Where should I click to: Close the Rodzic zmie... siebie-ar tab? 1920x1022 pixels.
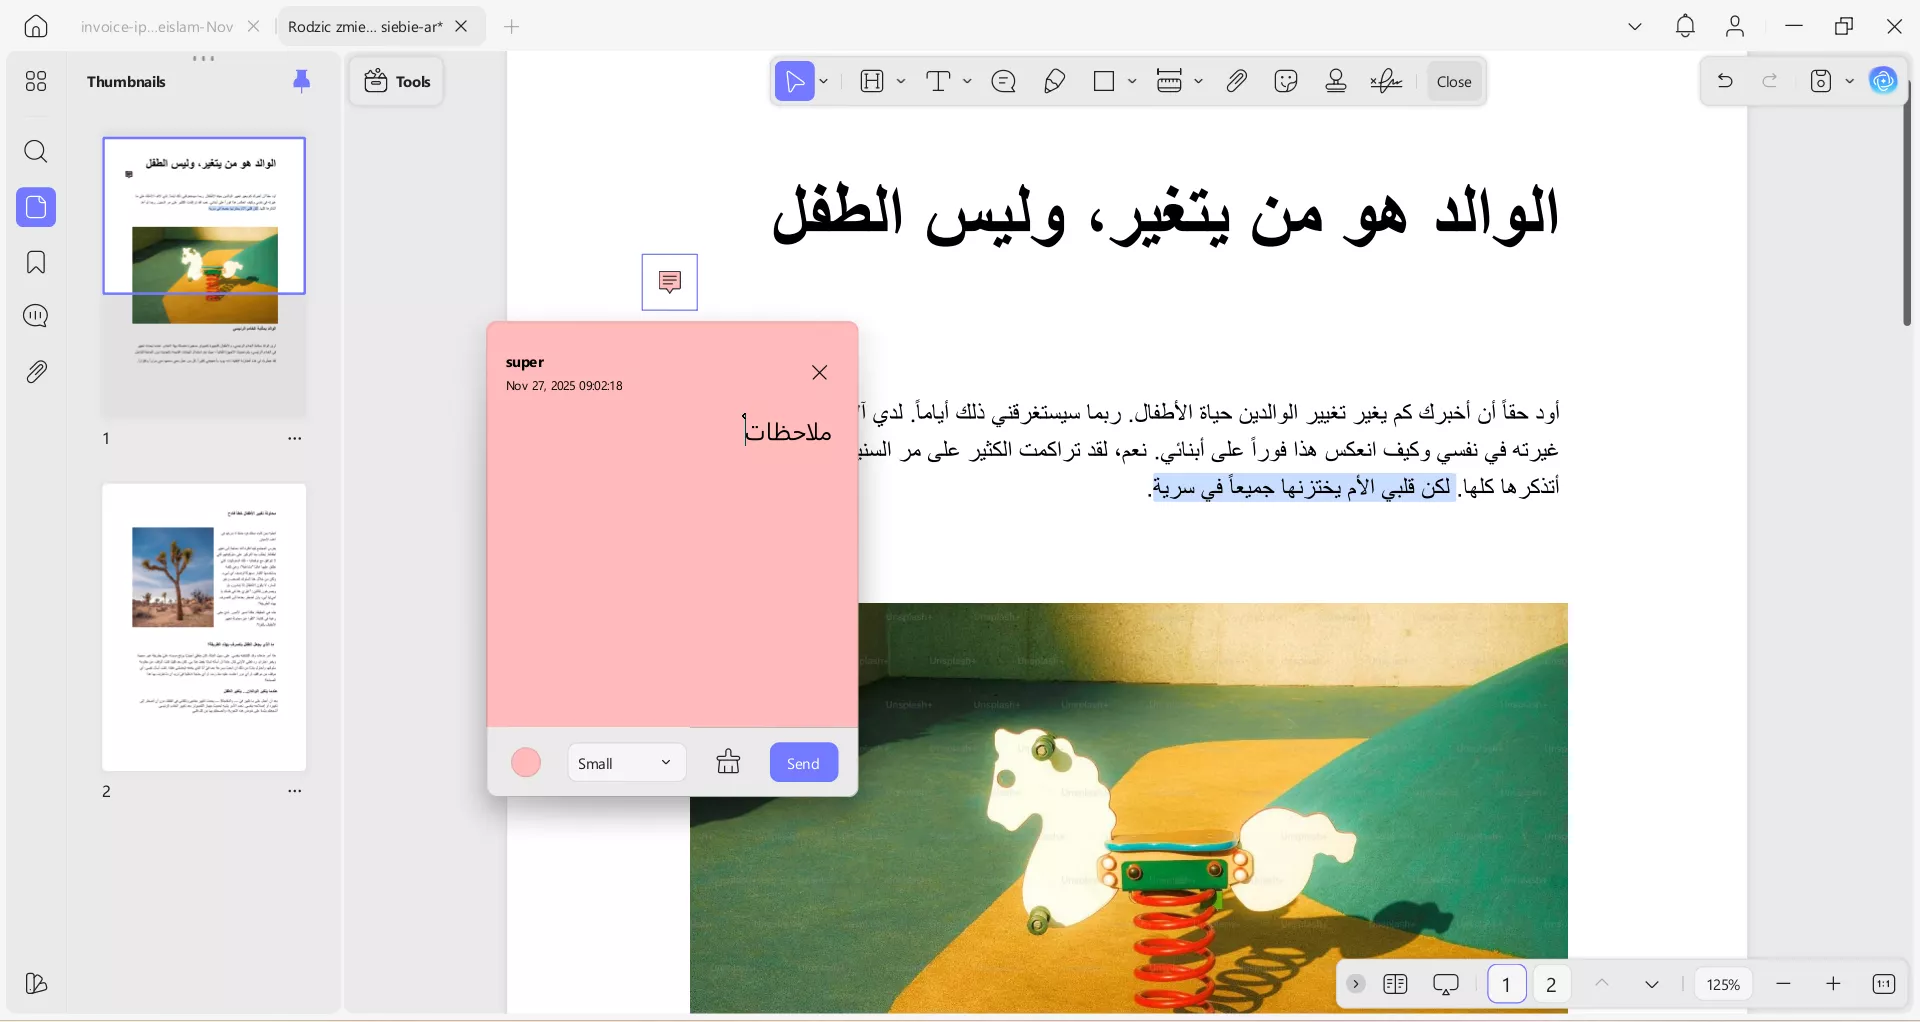462,27
